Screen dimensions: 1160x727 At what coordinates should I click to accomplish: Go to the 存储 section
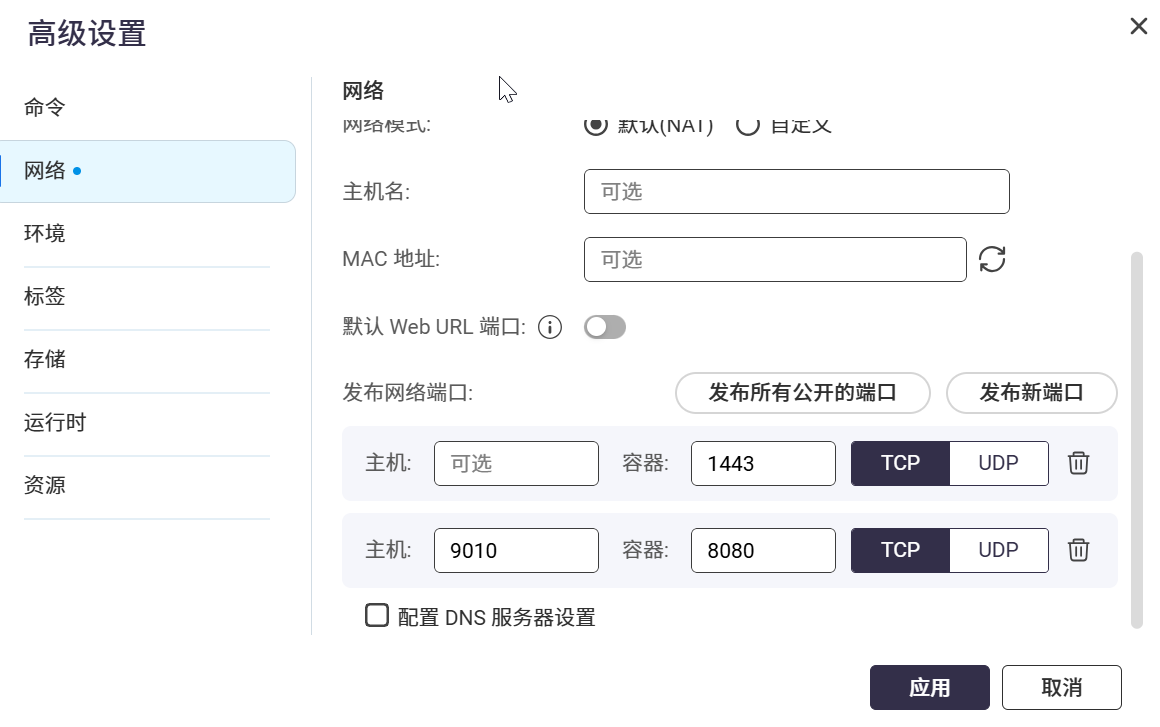click(x=45, y=359)
